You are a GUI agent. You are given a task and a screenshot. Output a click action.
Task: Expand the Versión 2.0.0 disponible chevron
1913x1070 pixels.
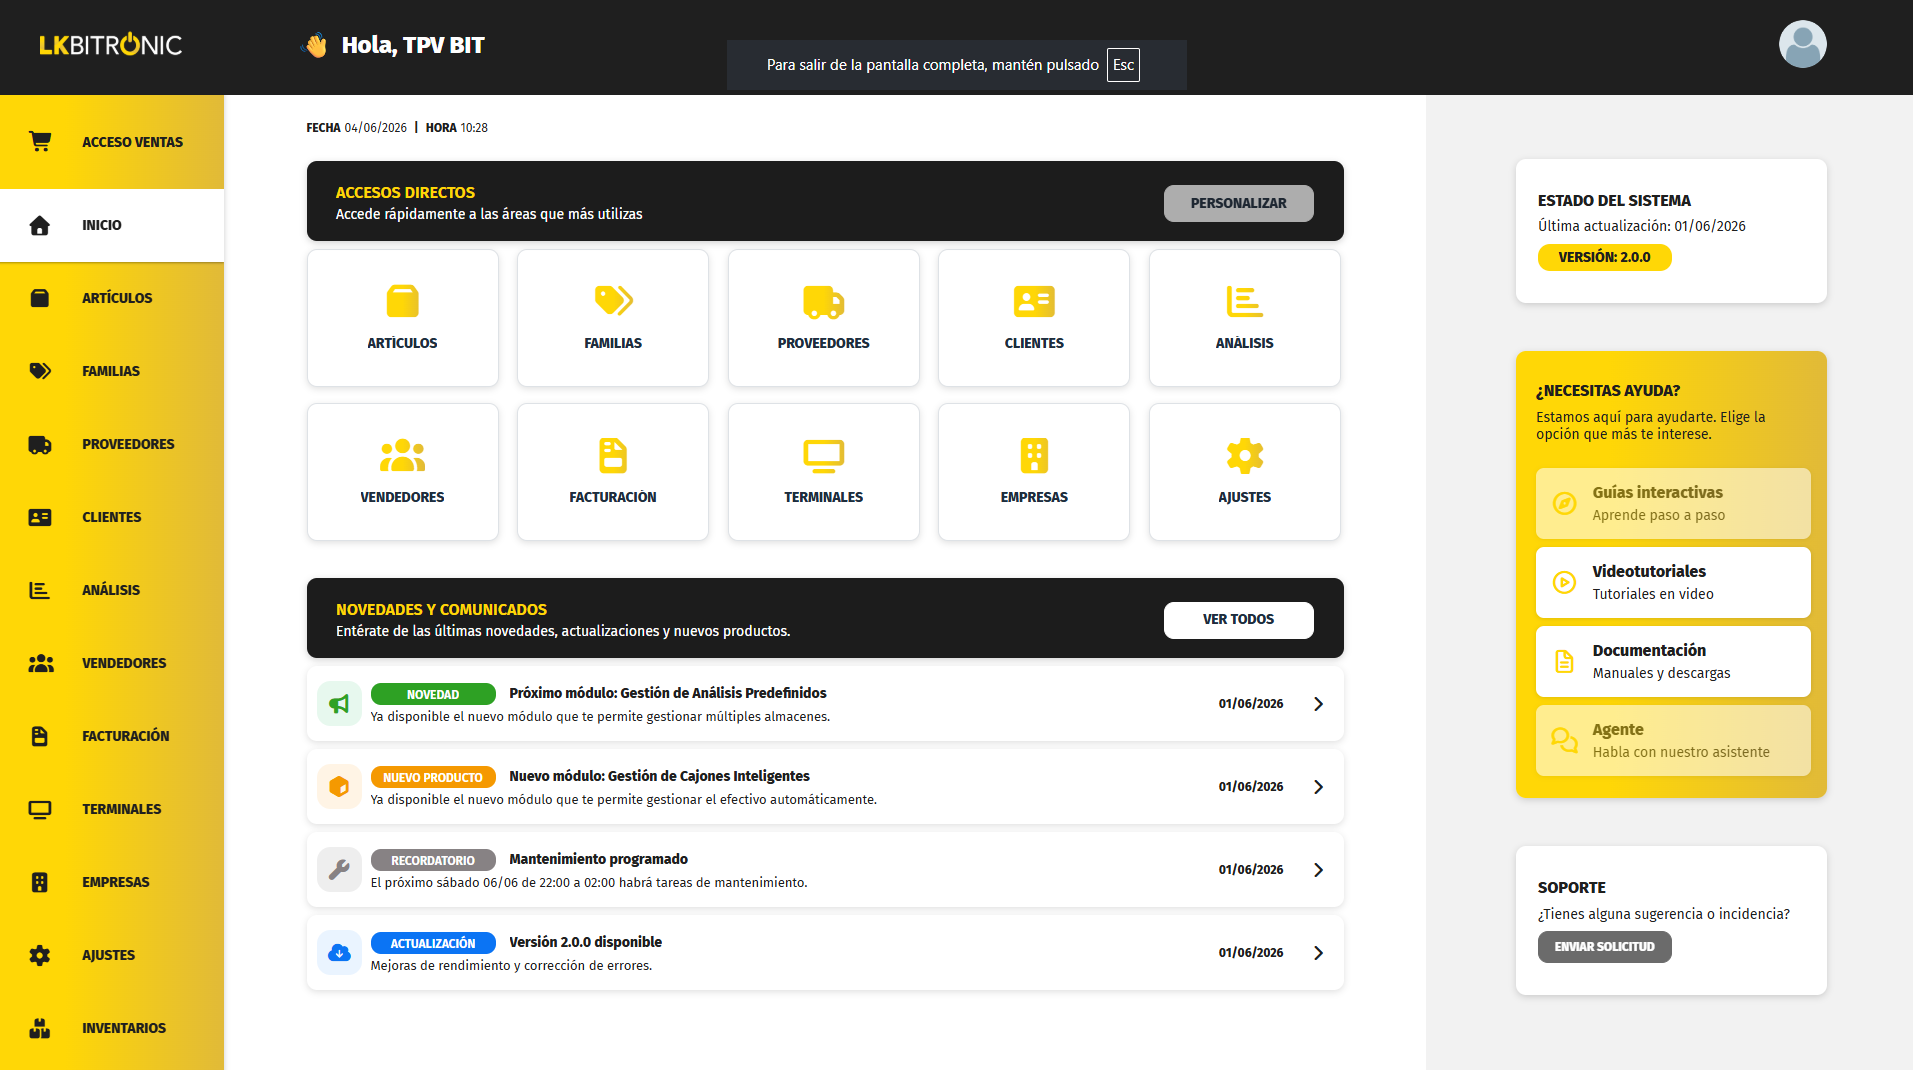(1319, 953)
